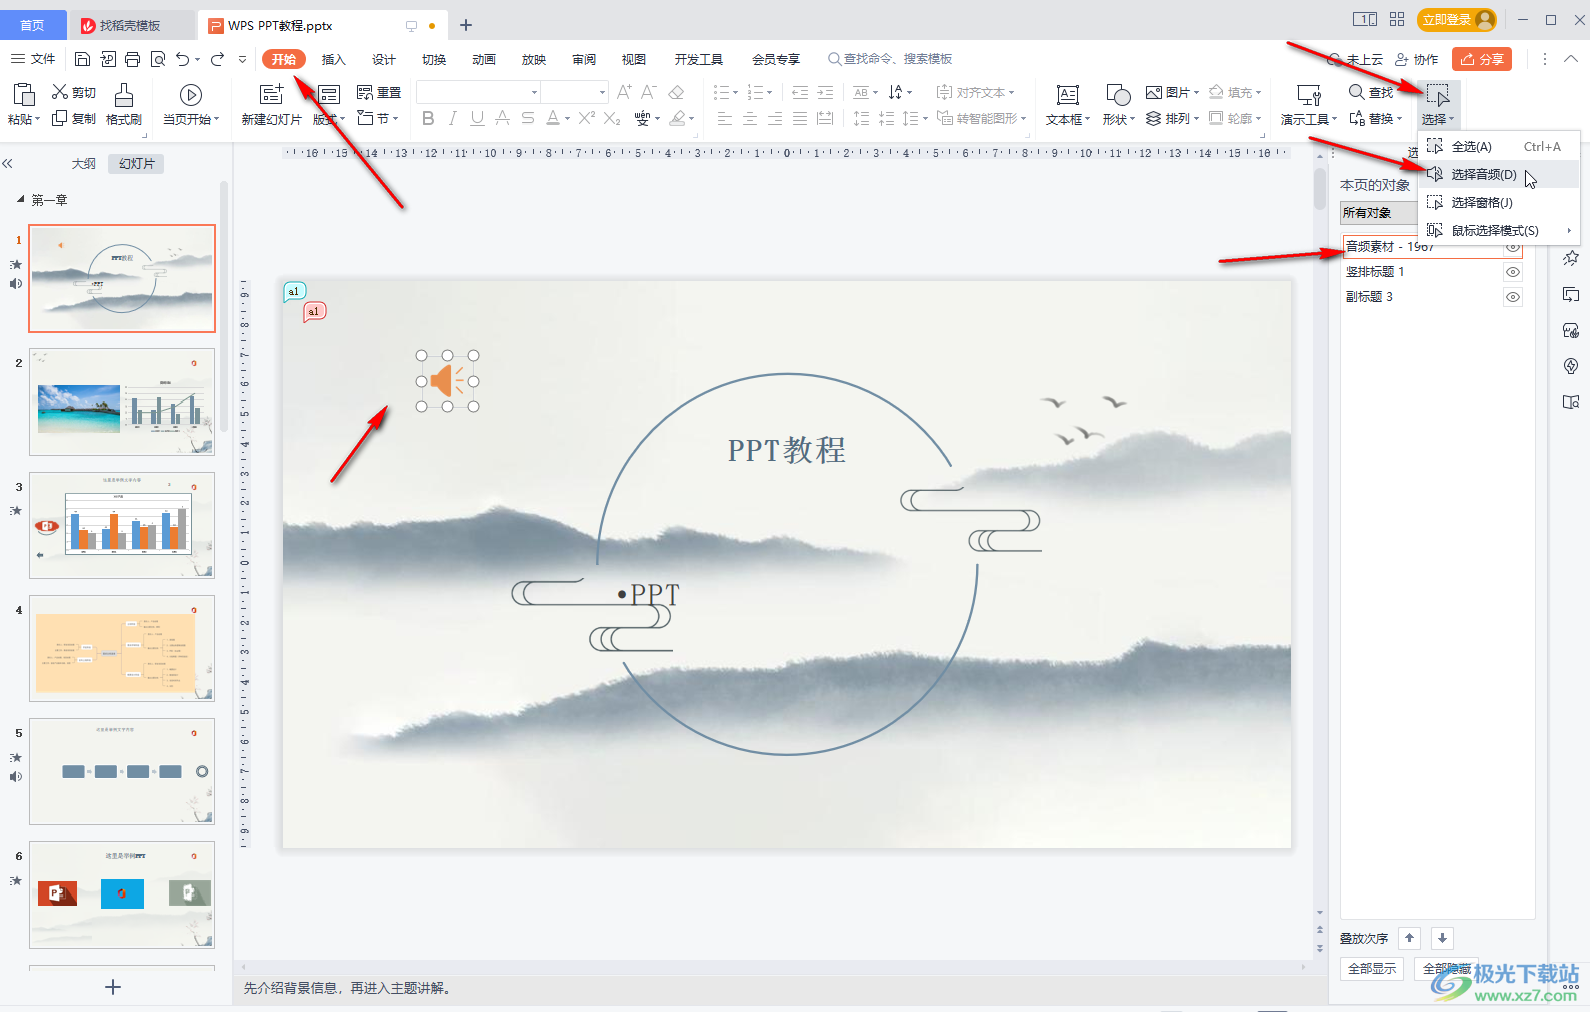This screenshot has width=1590, height=1012.
Task: Open the 设计 ribbon tab
Action: [384, 59]
